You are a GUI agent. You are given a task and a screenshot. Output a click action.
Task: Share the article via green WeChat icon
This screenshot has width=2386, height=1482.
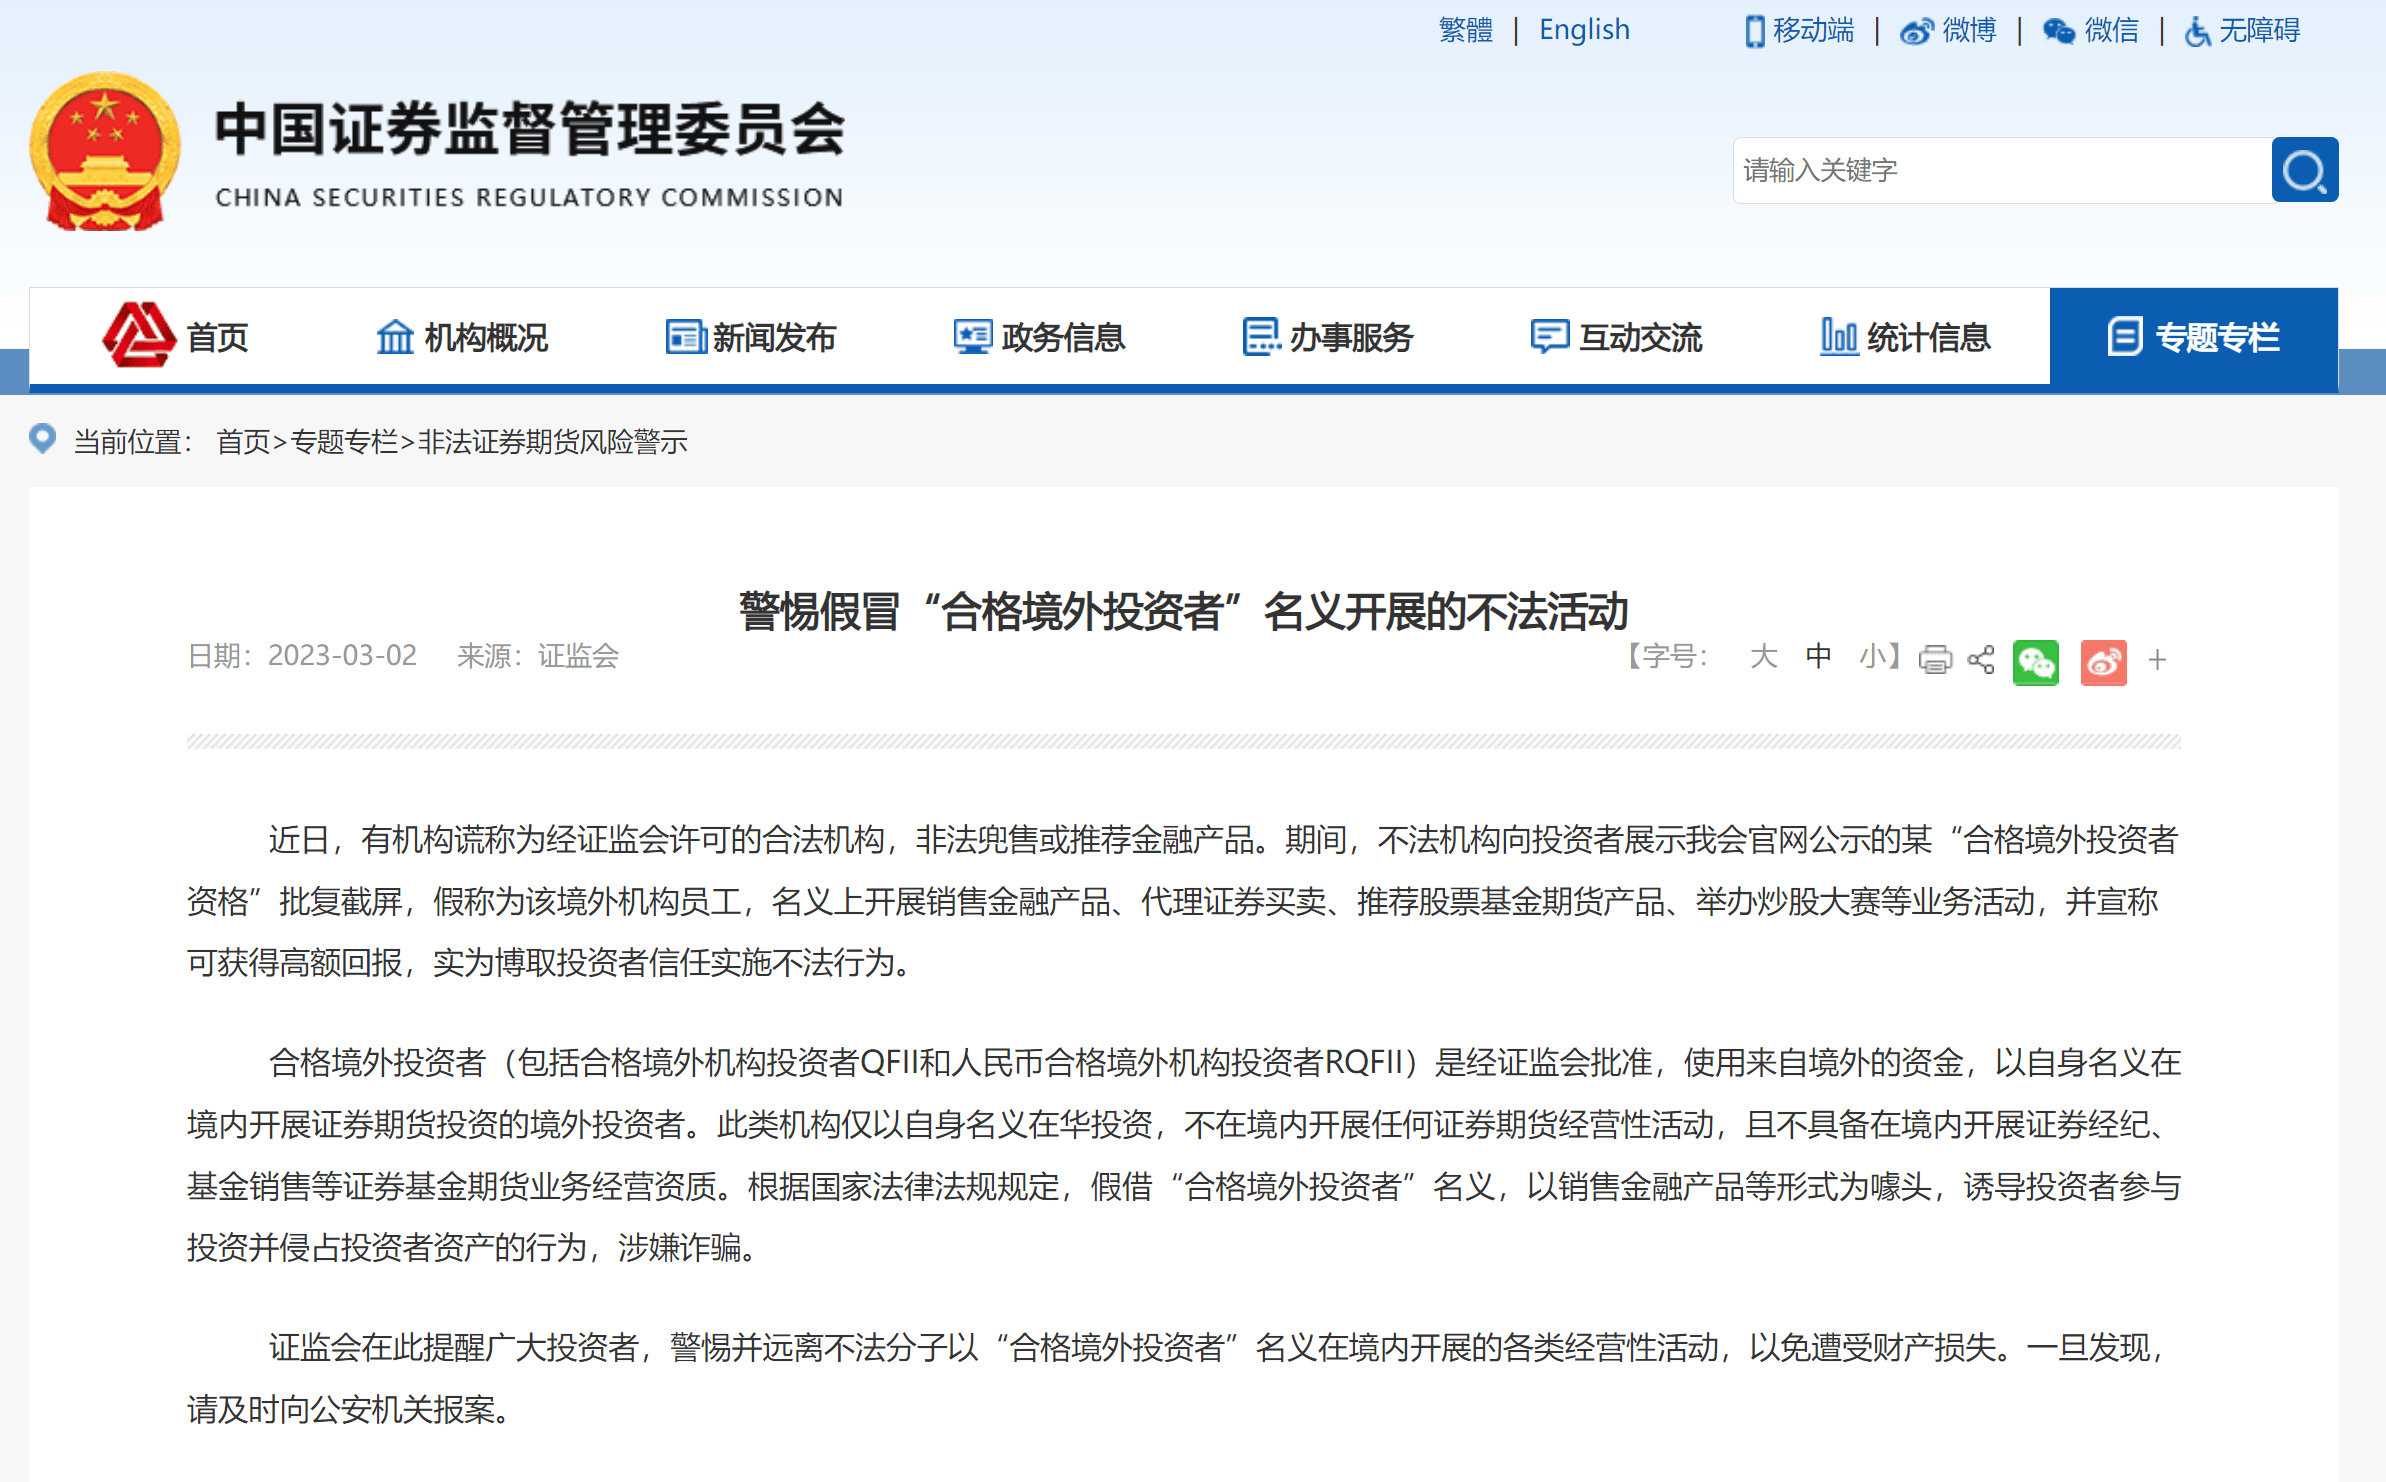pos(2036,662)
